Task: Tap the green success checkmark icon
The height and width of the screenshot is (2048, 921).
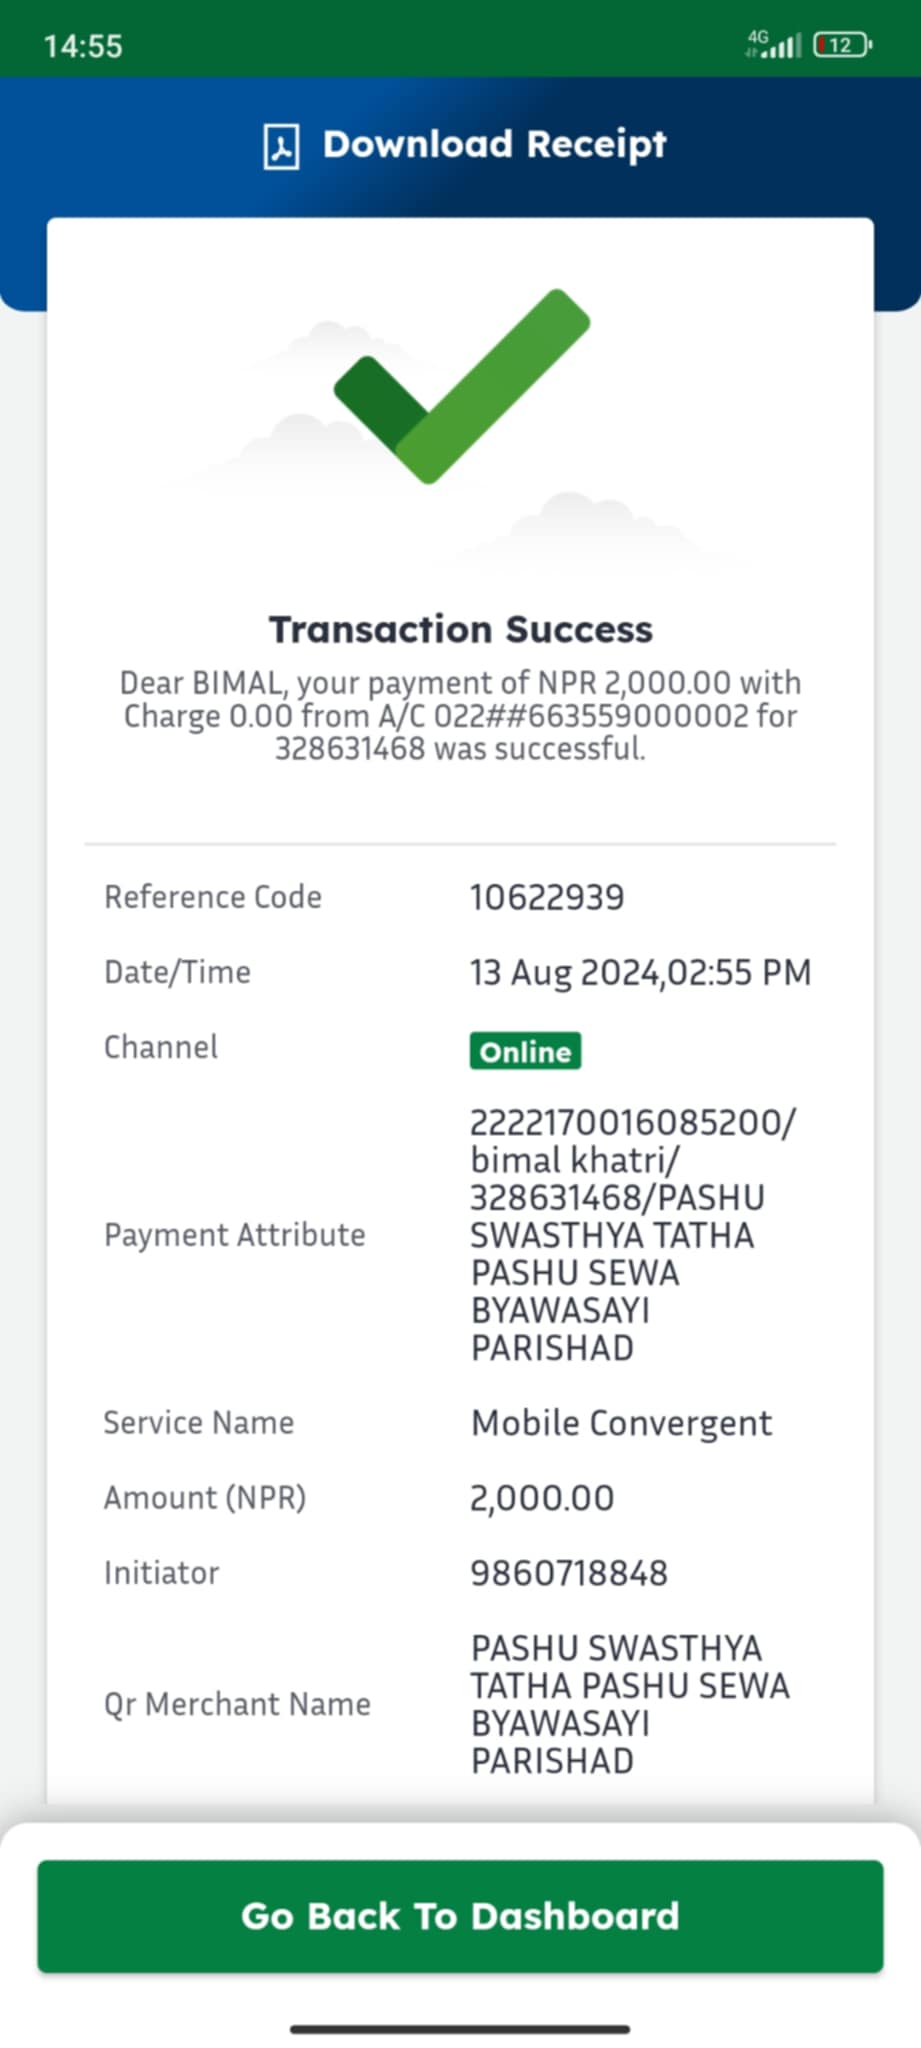Action: click(462, 386)
